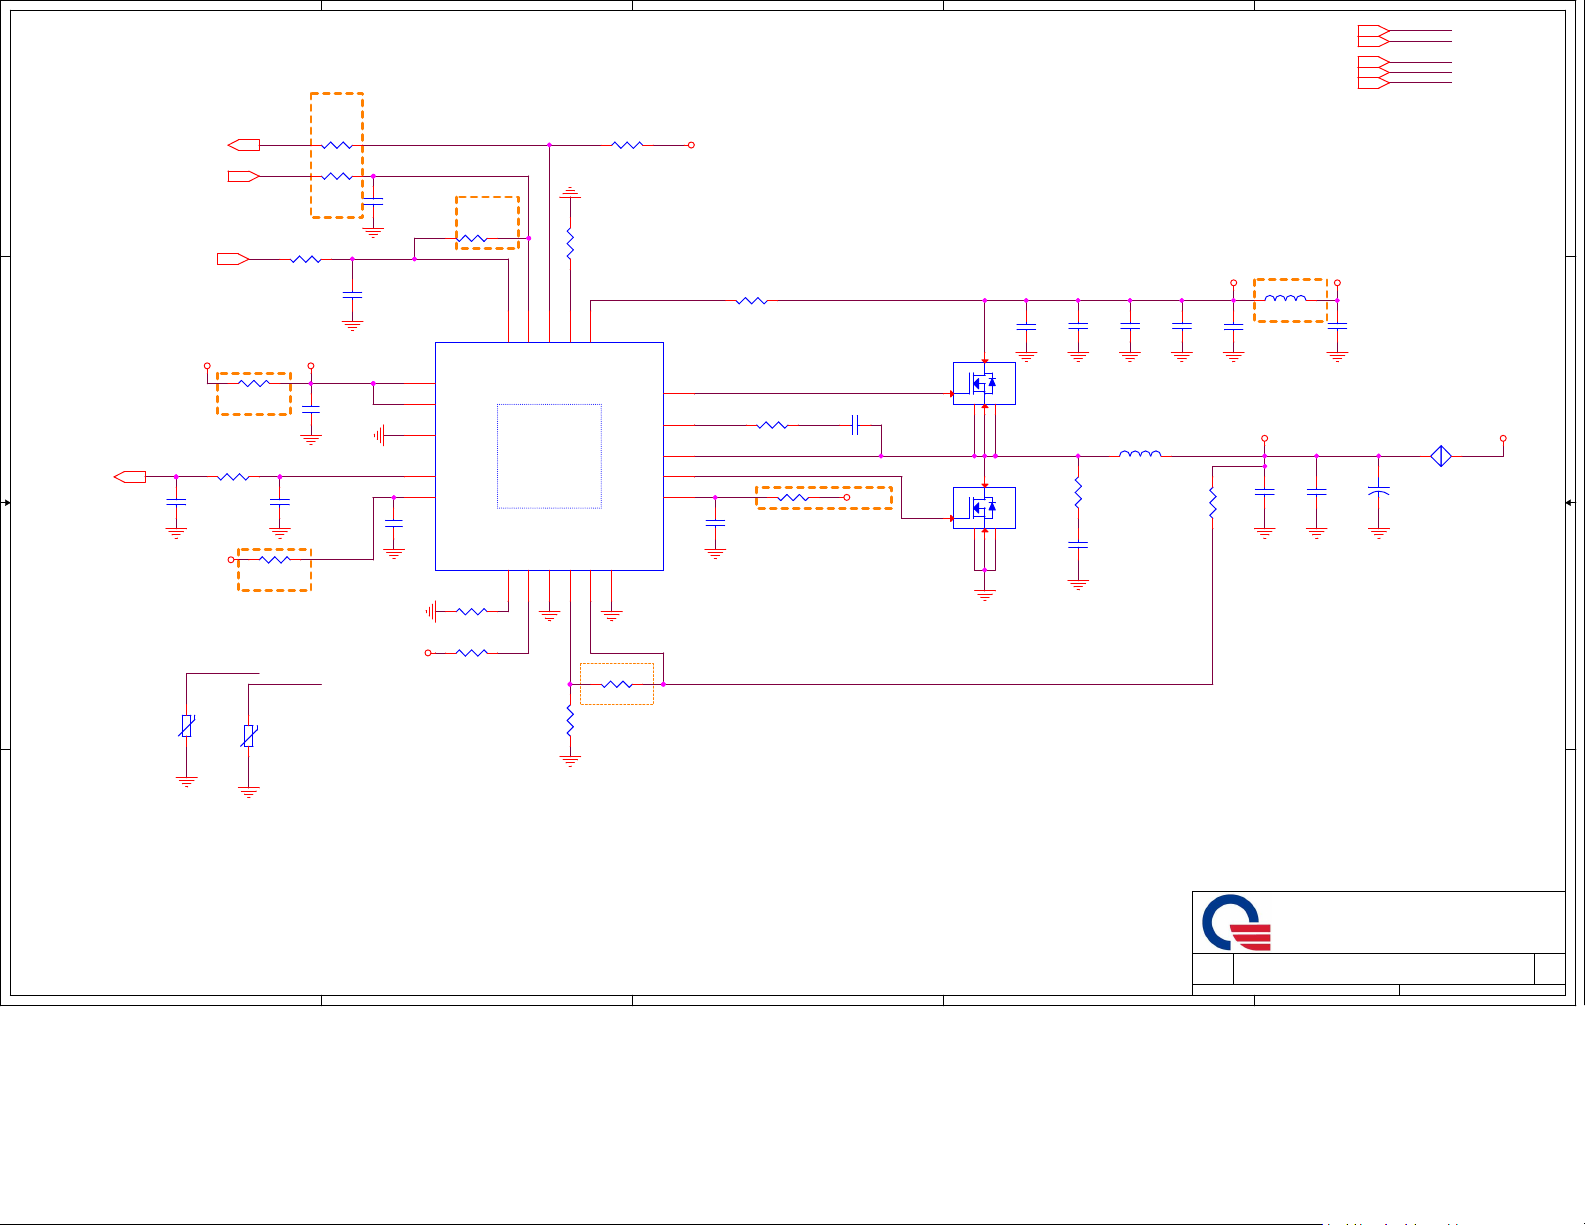Select the resistor attached to the sideways ground under the IC
Viewport: 1585px width, 1225px height.
coord(472,611)
